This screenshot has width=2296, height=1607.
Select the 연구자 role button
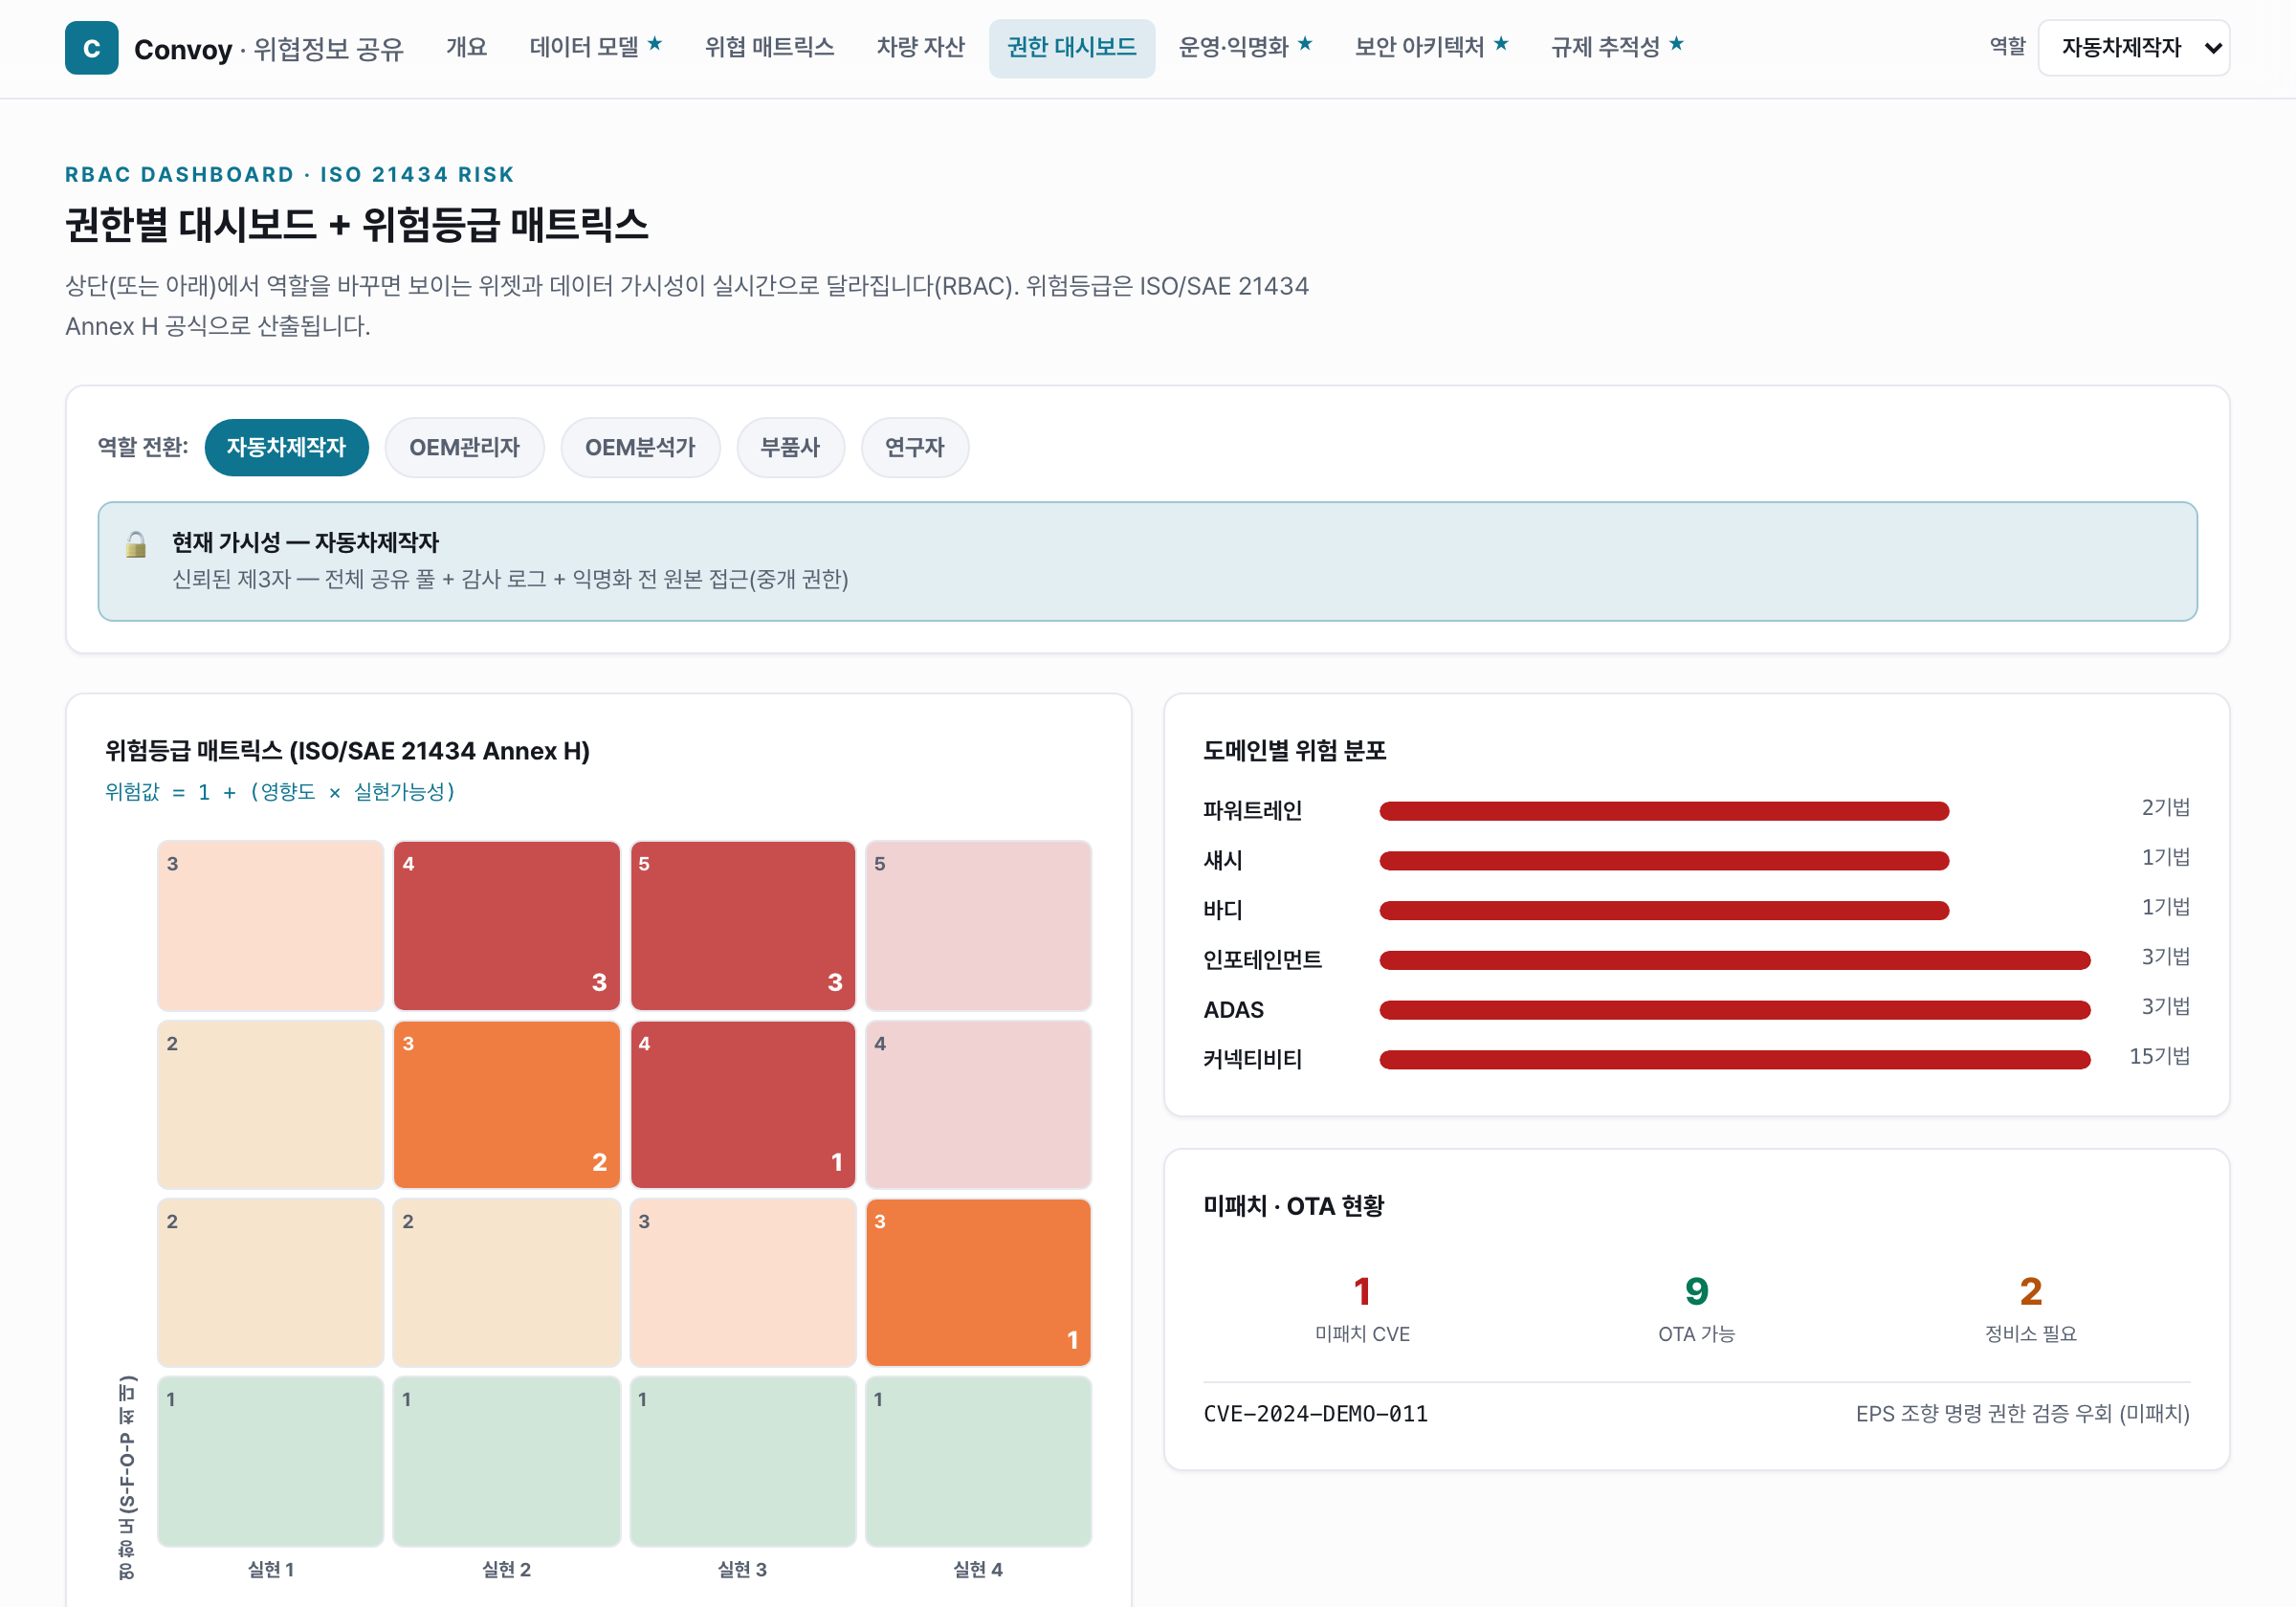click(x=914, y=447)
